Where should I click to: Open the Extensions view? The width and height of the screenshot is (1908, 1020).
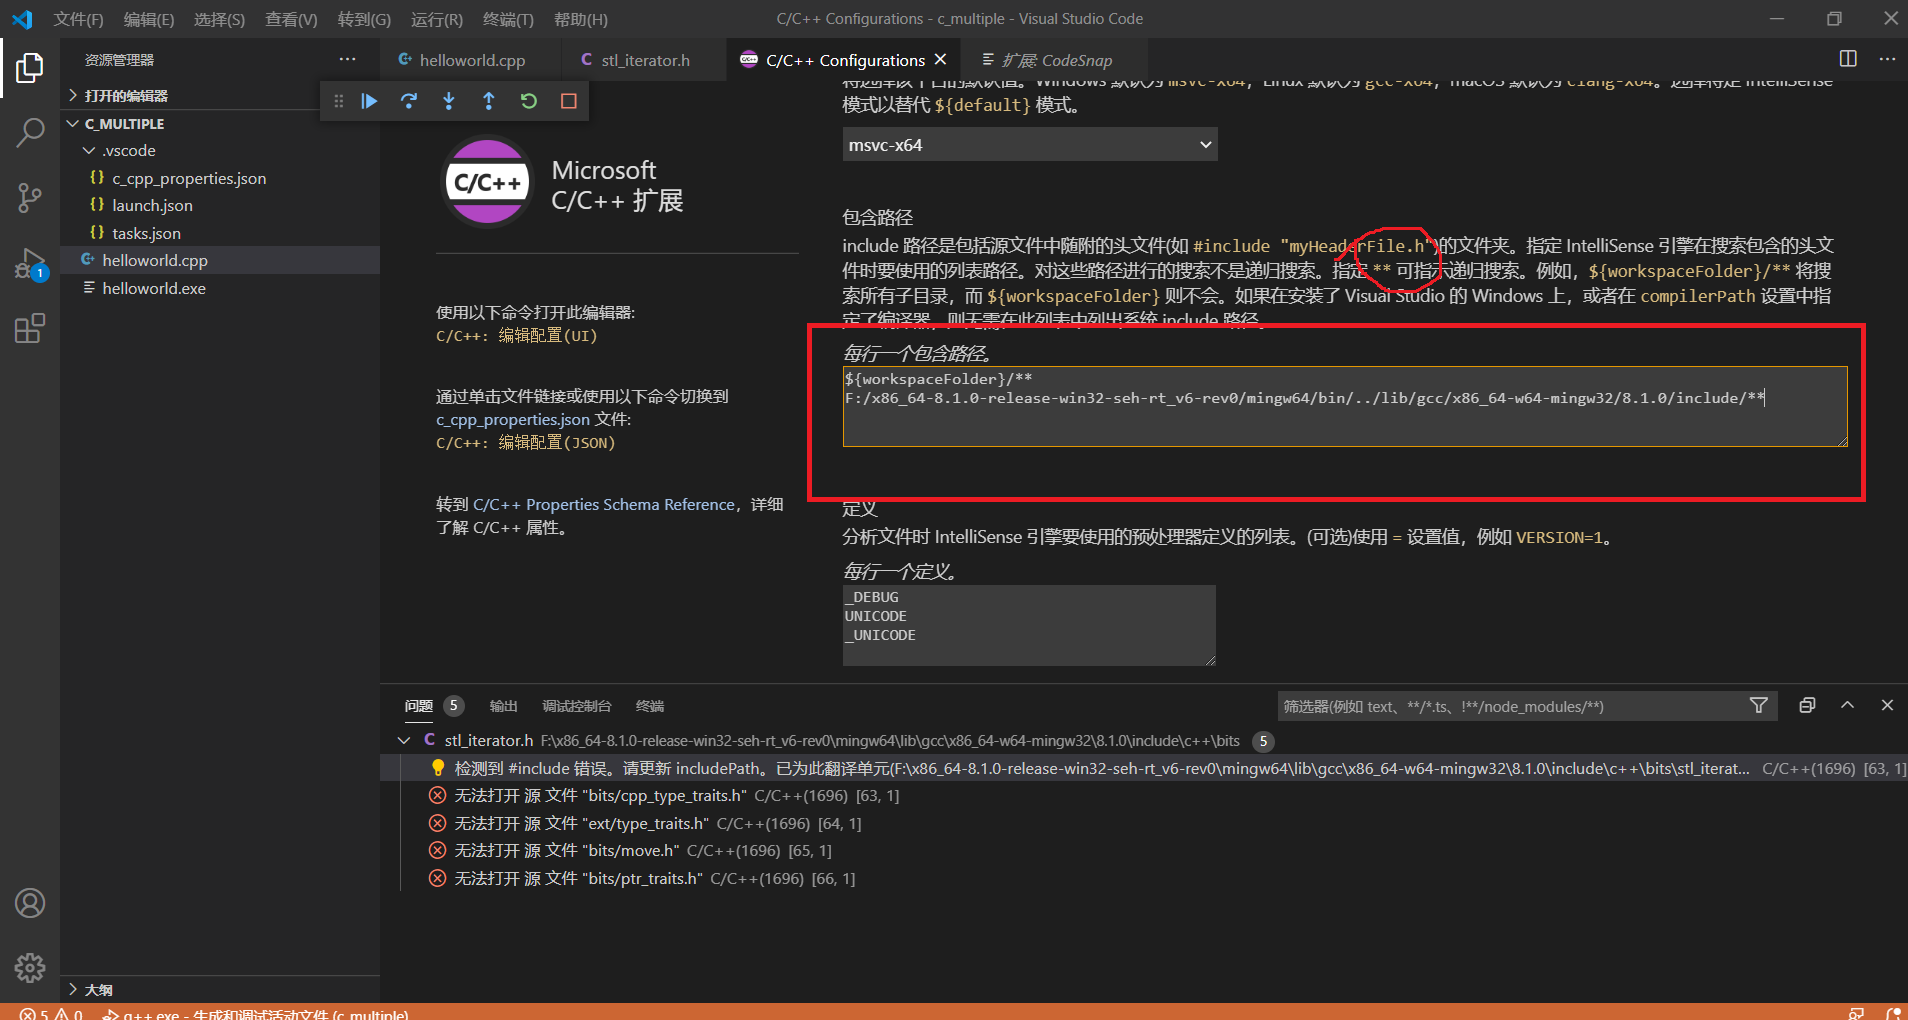coord(30,328)
